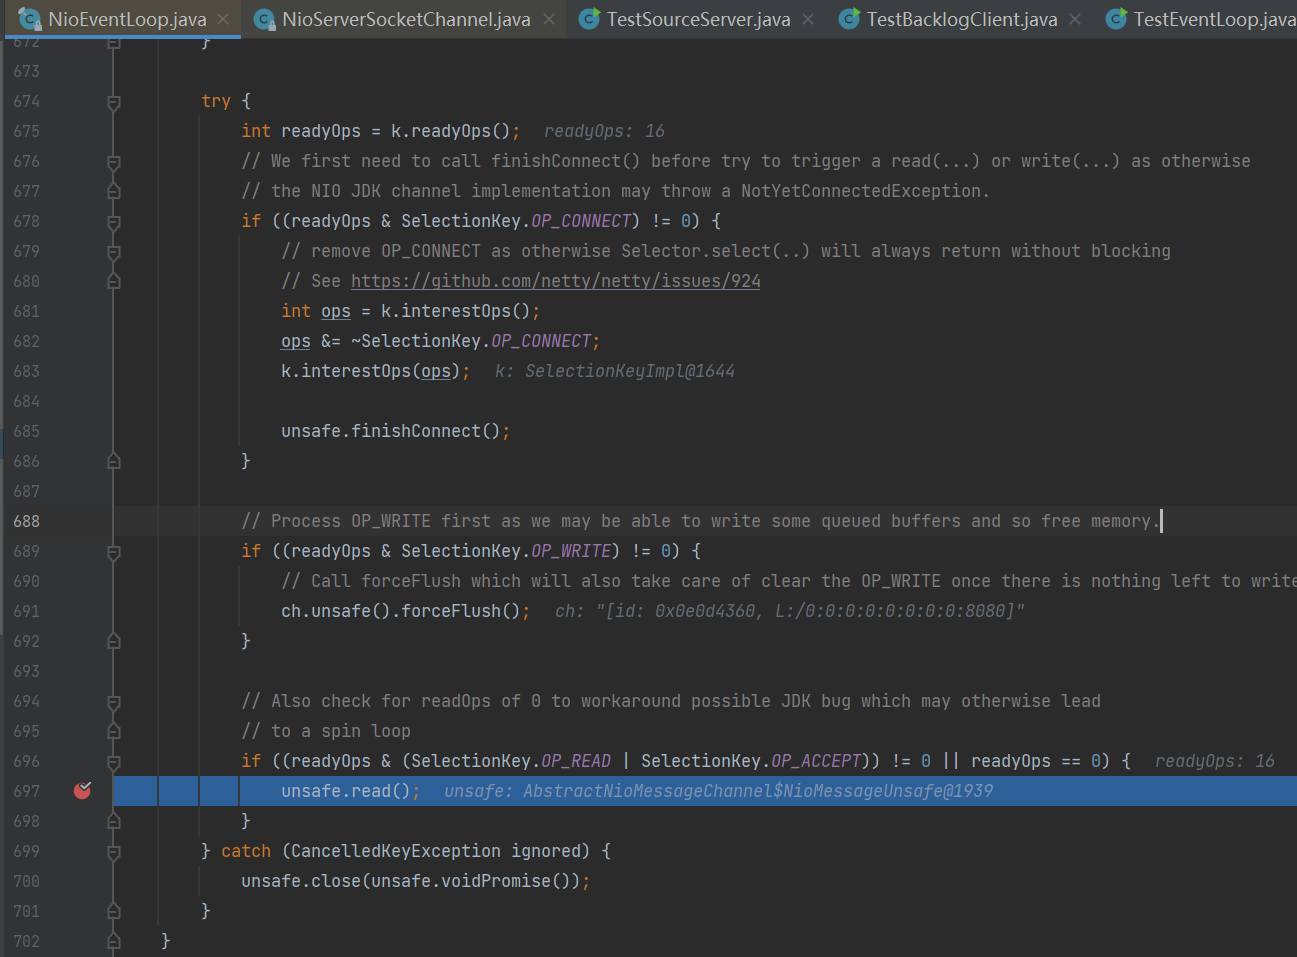Close the NioEventLoop.java tab

[223, 19]
